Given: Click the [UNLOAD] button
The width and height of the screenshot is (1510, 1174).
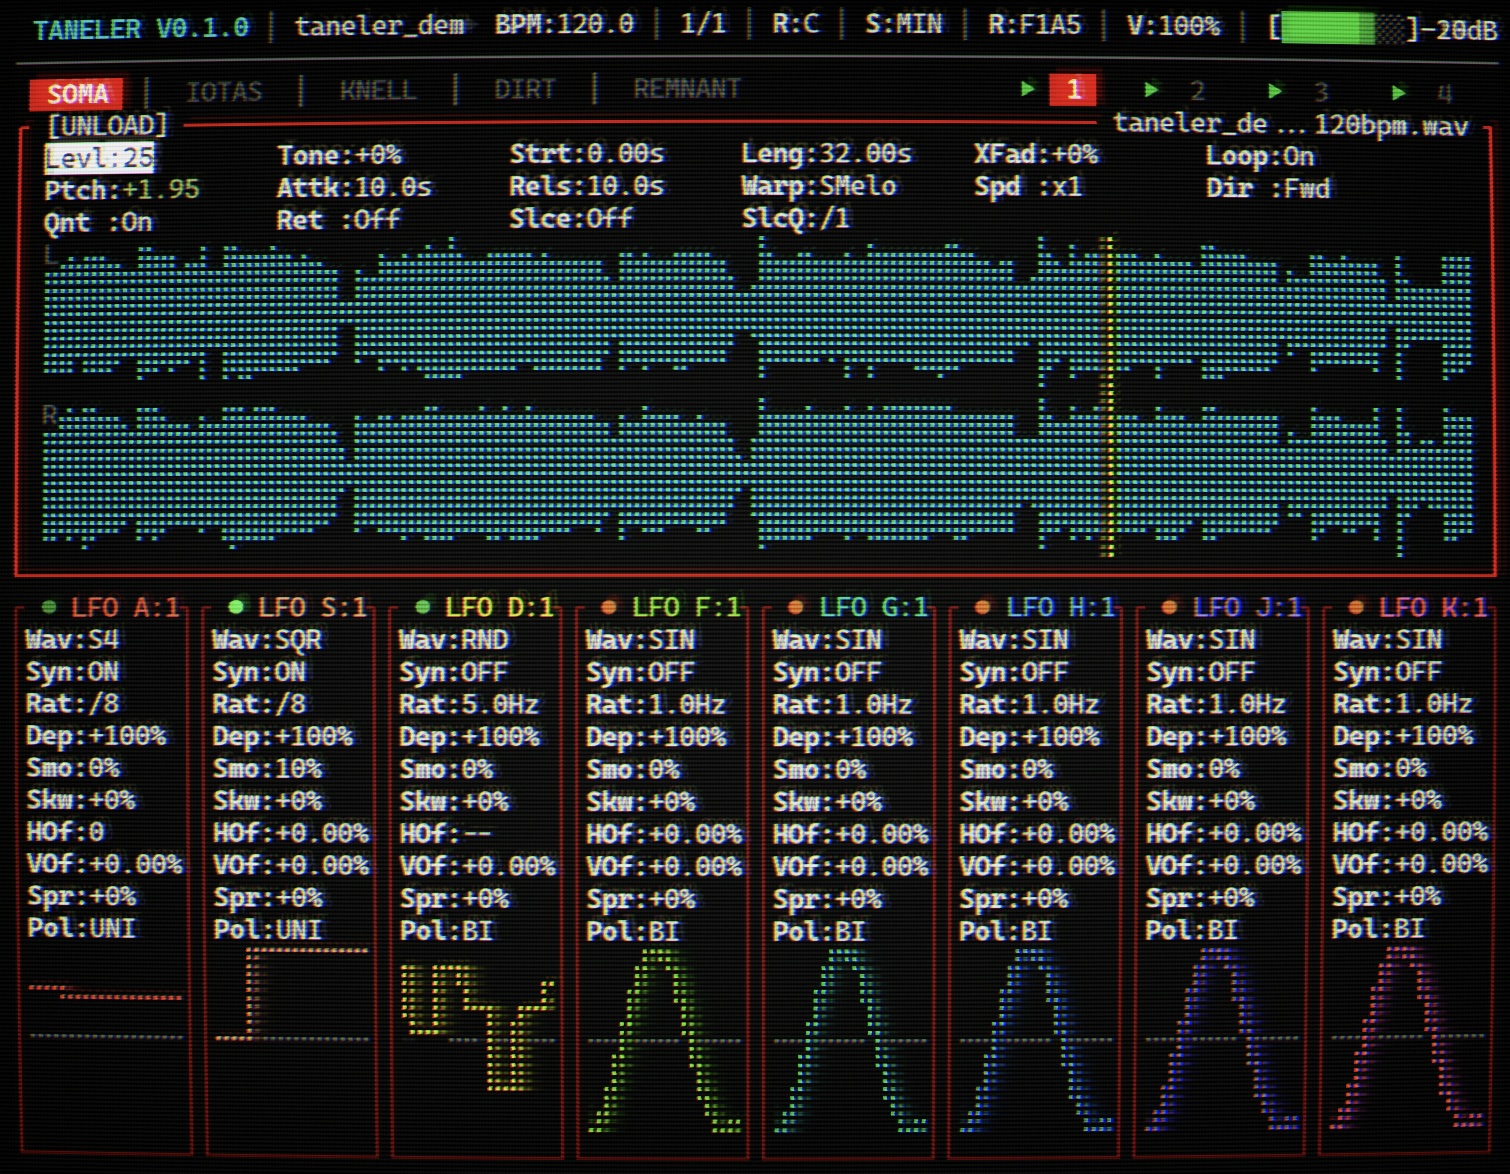Looking at the screenshot, I should (108, 126).
